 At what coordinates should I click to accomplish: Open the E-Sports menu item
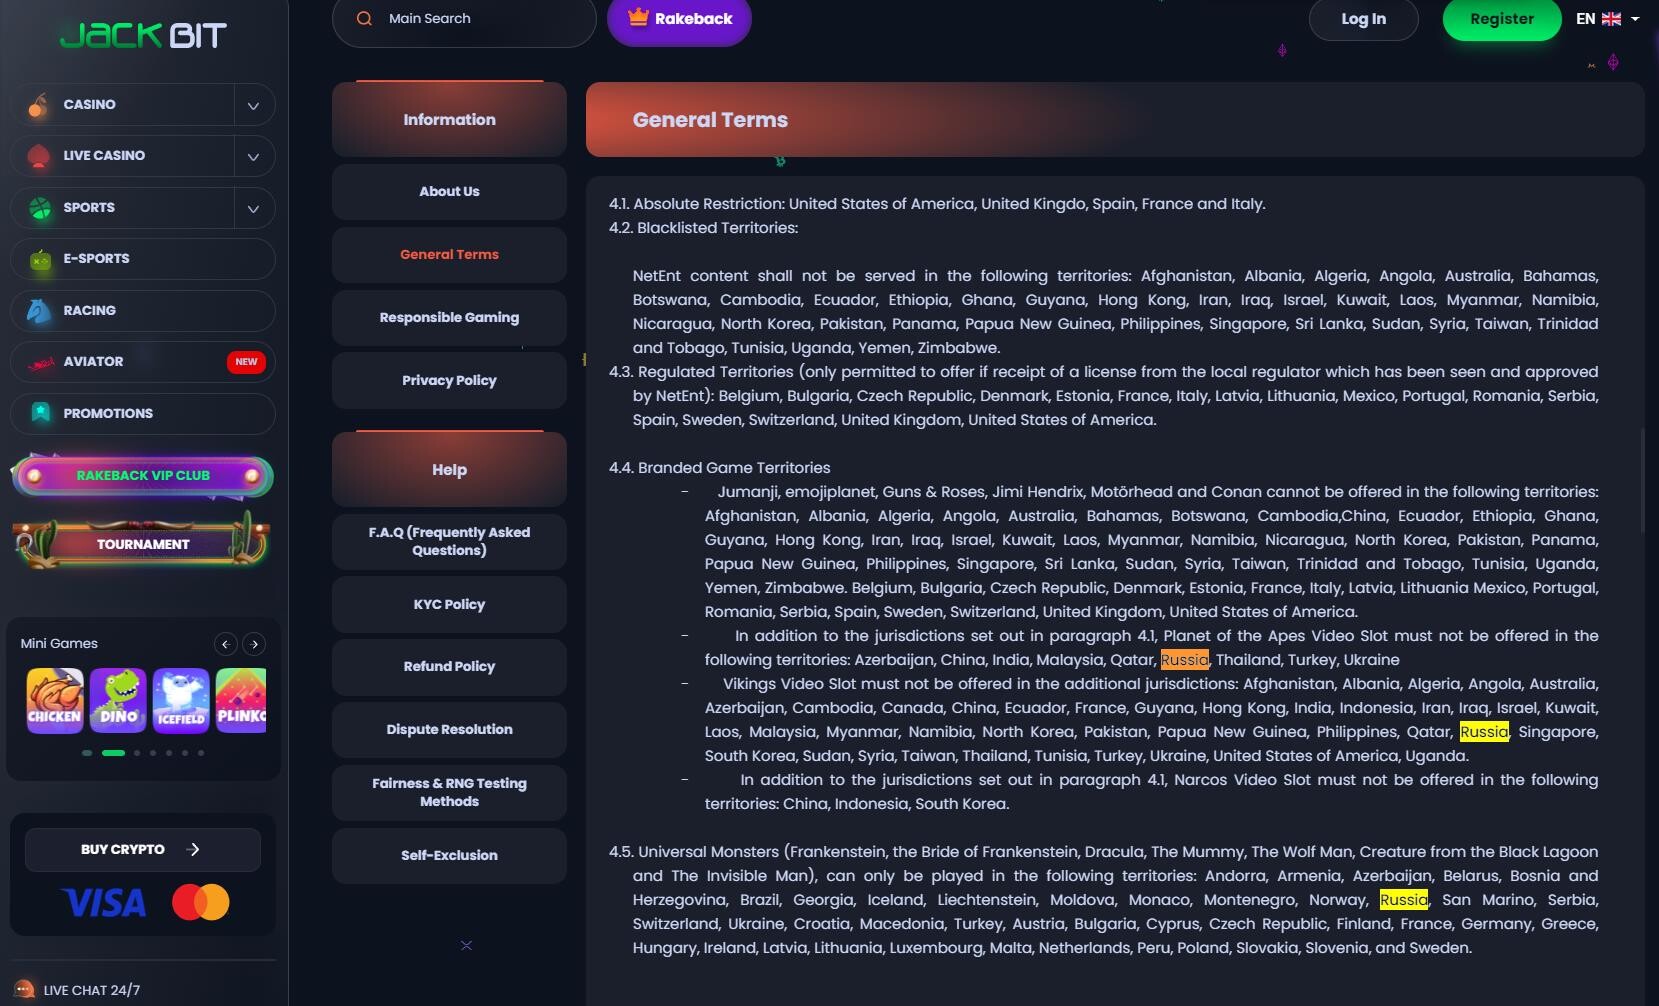point(142,259)
